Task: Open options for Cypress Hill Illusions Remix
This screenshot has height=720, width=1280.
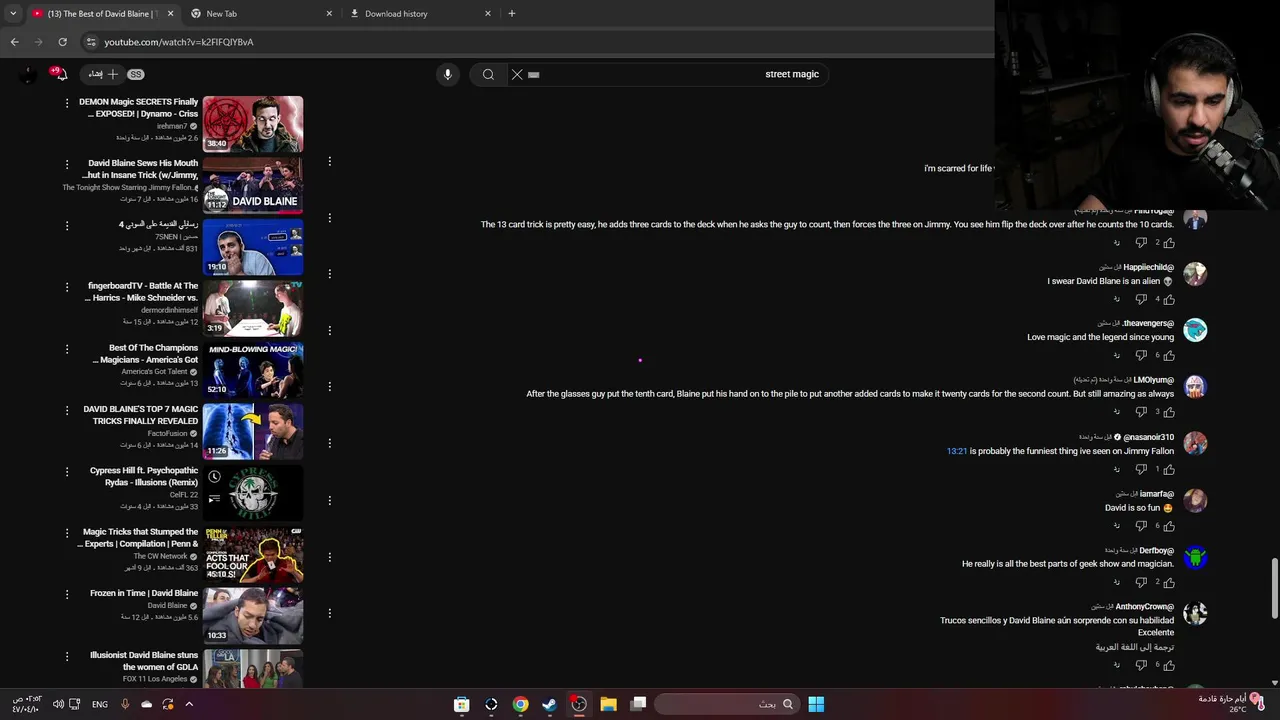Action: (x=67, y=472)
